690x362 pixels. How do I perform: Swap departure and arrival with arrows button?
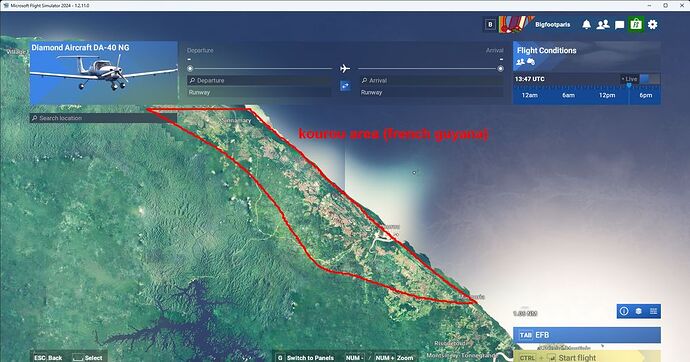(x=345, y=86)
